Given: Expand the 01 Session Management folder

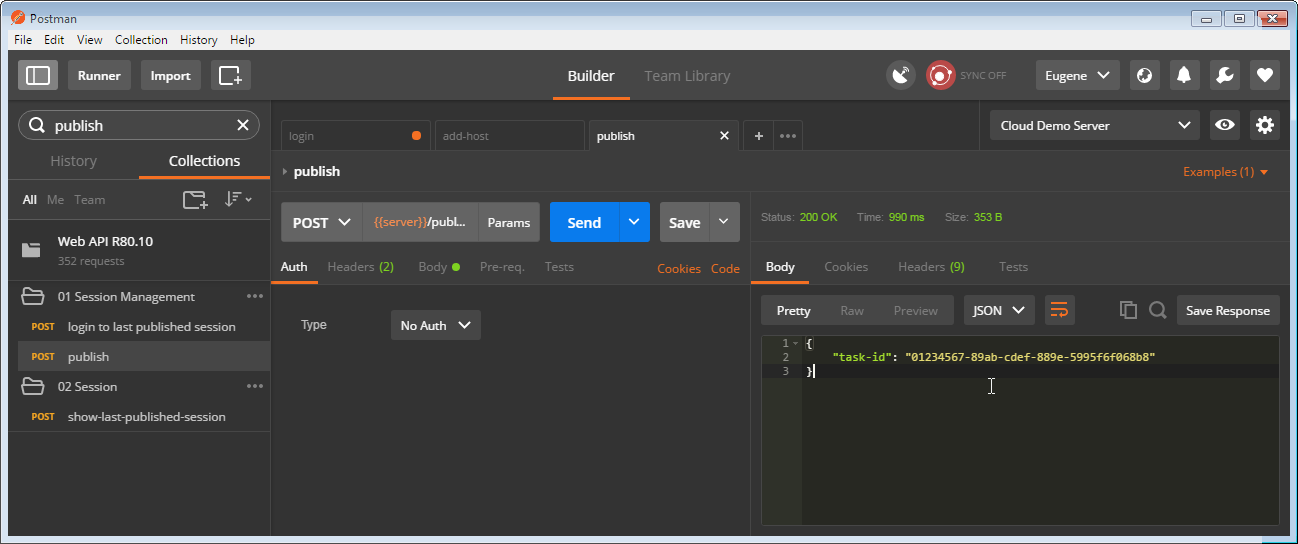Looking at the screenshot, I should [x=33, y=296].
